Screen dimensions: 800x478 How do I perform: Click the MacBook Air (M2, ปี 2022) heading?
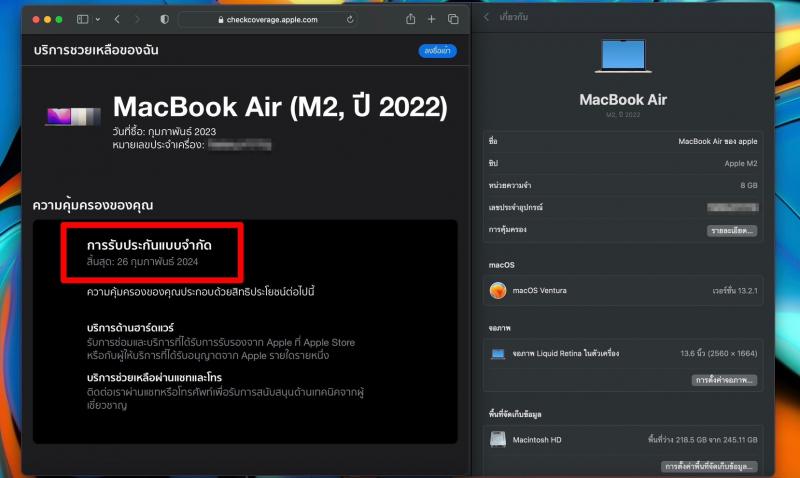coord(280,106)
